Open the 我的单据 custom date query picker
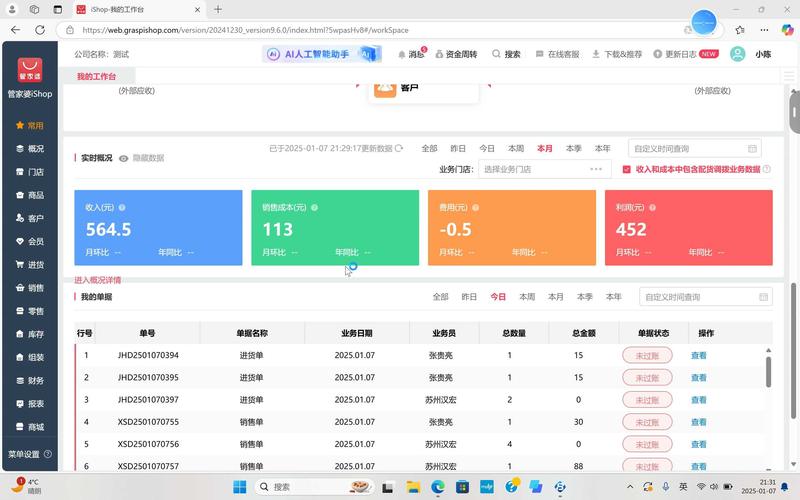Viewport: 800px width, 500px height. coord(706,297)
